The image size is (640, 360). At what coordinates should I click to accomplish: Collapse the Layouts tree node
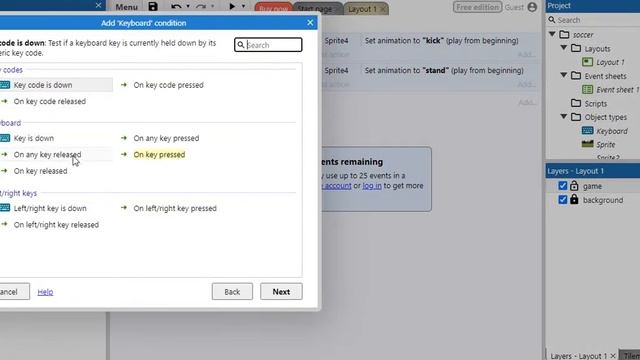[x=564, y=48]
